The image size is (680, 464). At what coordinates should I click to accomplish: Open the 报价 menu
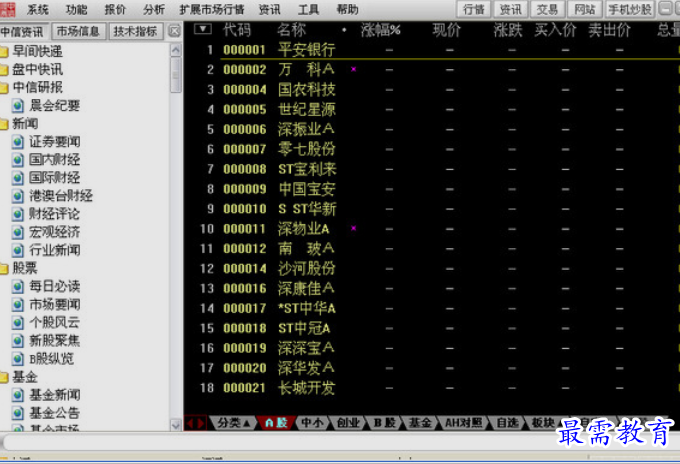(x=115, y=10)
